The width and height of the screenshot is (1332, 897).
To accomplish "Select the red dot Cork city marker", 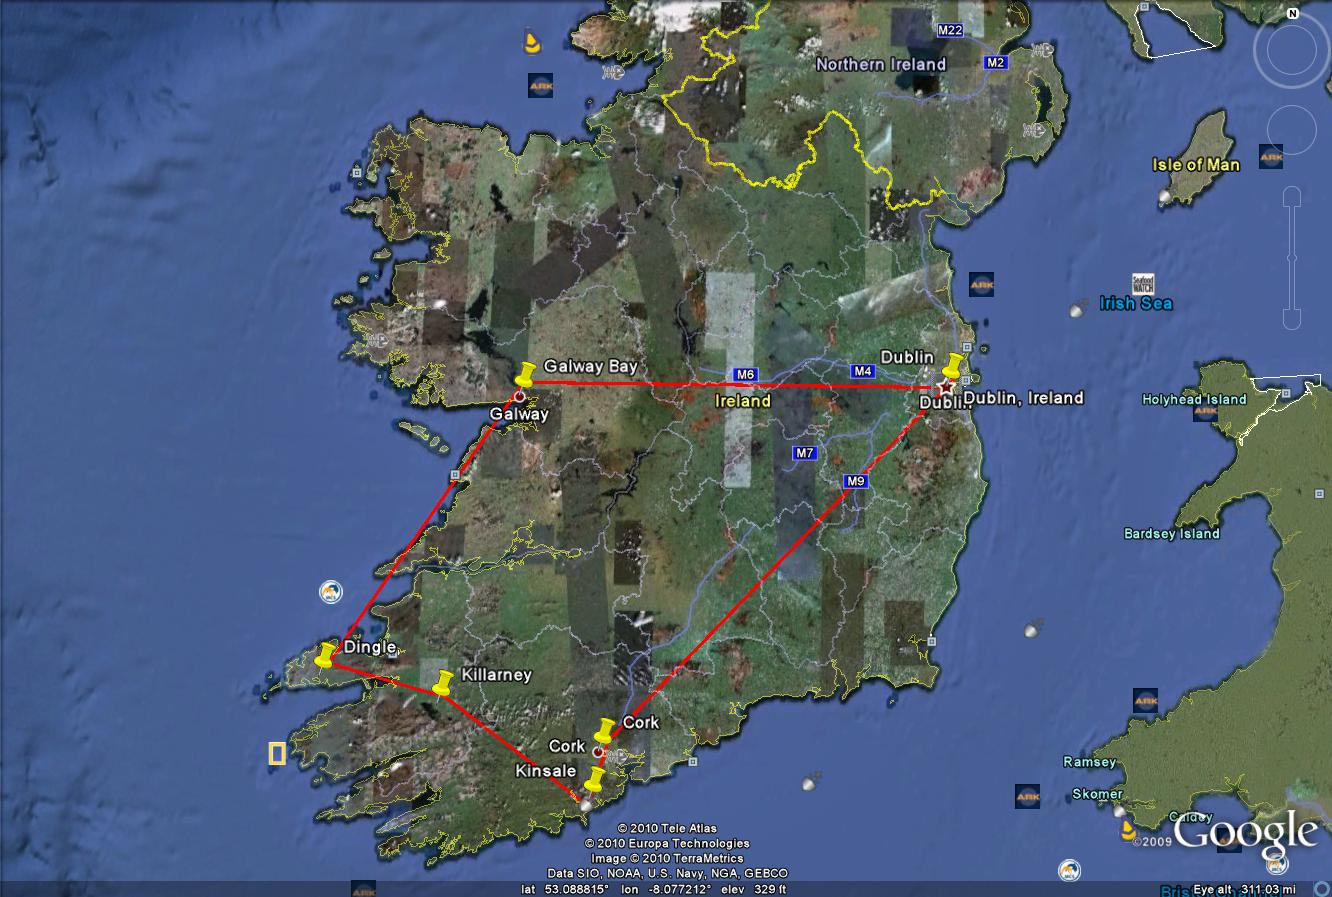I will point(598,752).
